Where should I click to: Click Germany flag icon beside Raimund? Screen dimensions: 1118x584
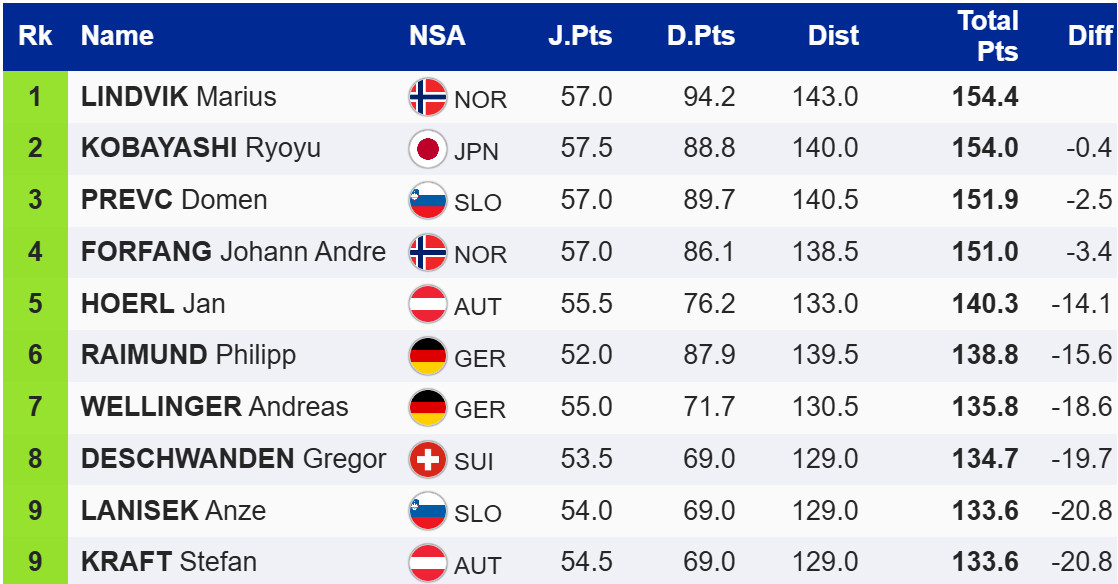[428, 356]
